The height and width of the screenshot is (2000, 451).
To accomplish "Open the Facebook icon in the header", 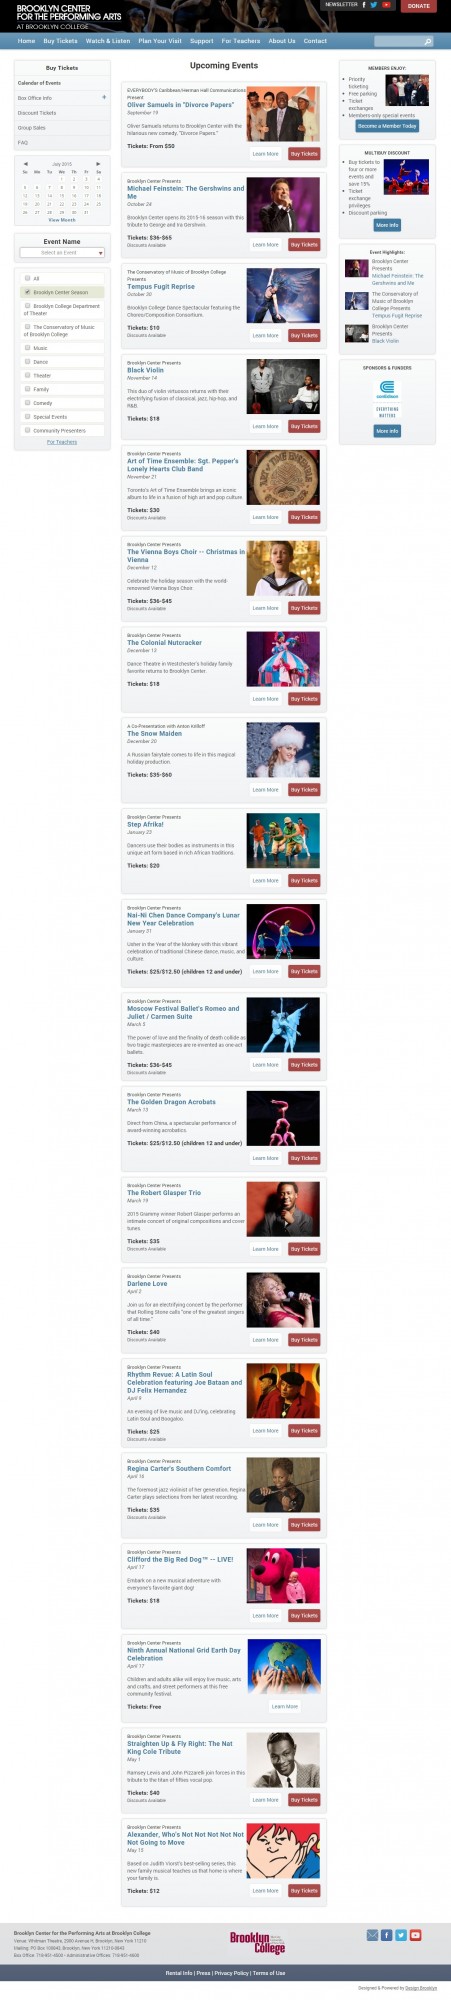I will [364, 5].
